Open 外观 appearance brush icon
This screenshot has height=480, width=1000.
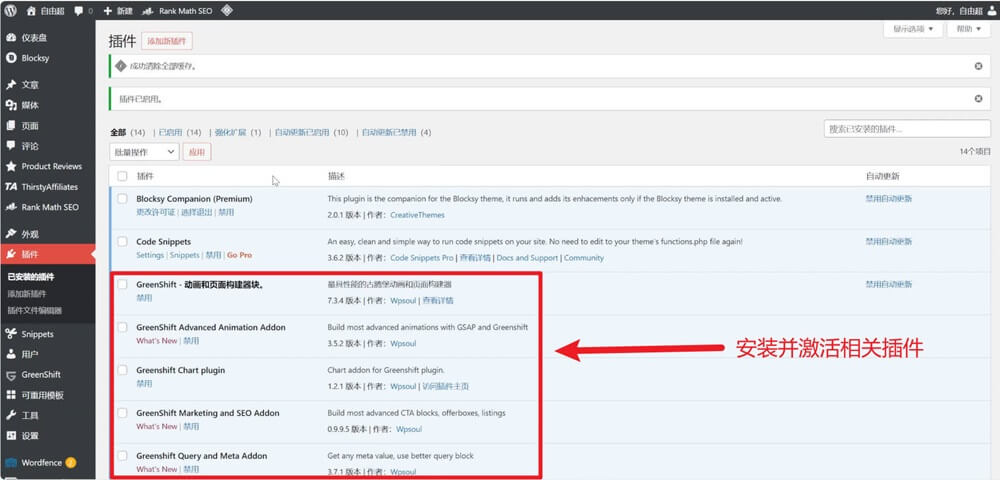(x=11, y=234)
